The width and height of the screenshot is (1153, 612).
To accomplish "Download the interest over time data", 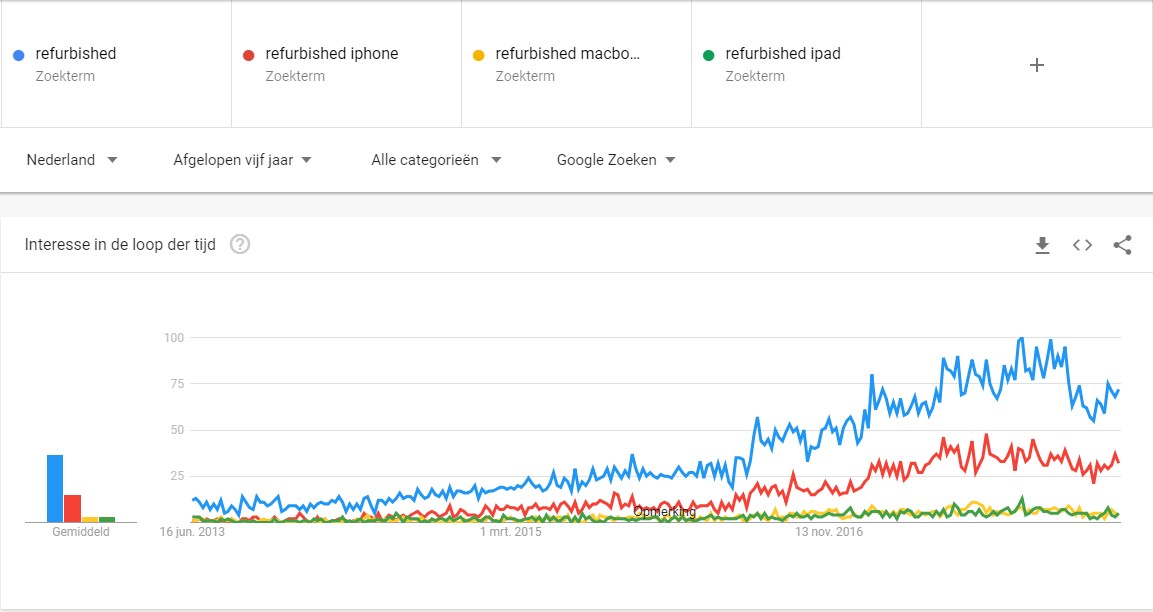I will click(1042, 245).
